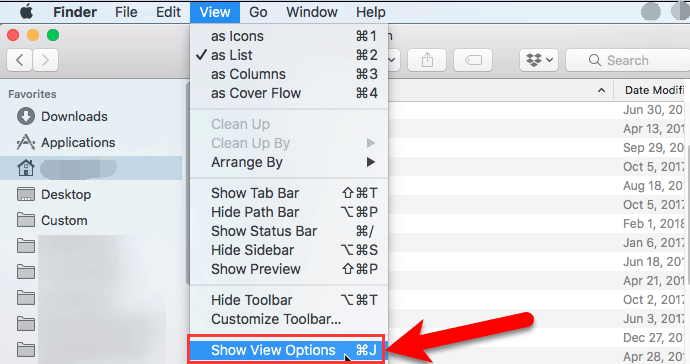Switch view to as Columns
Screen dimensions: 690x364
[289, 74]
